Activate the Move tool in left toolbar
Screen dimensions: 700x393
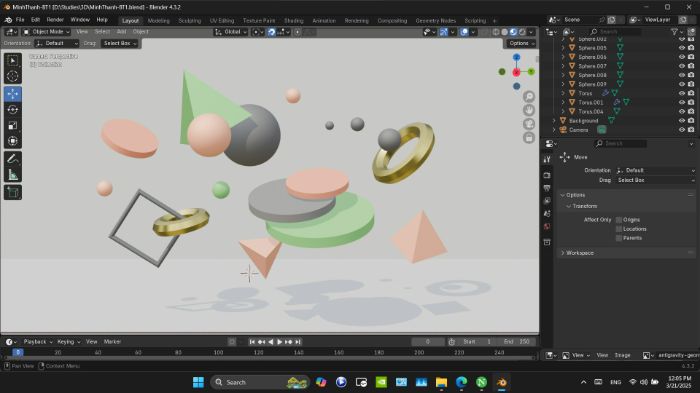click(12, 94)
